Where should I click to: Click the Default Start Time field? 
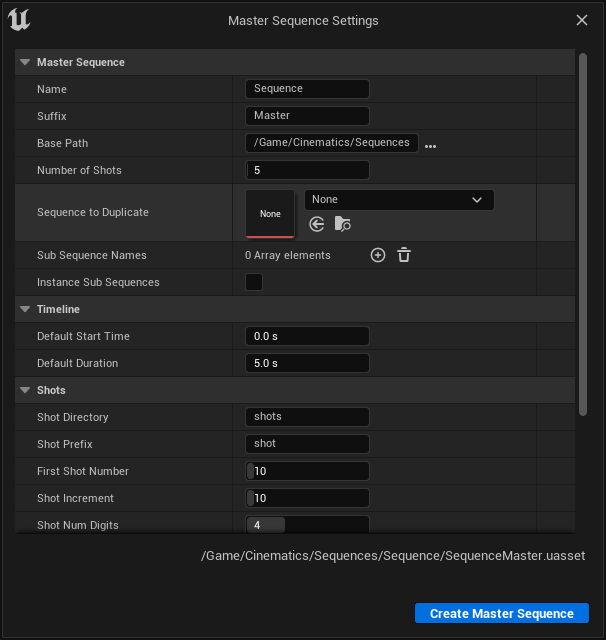(307, 336)
